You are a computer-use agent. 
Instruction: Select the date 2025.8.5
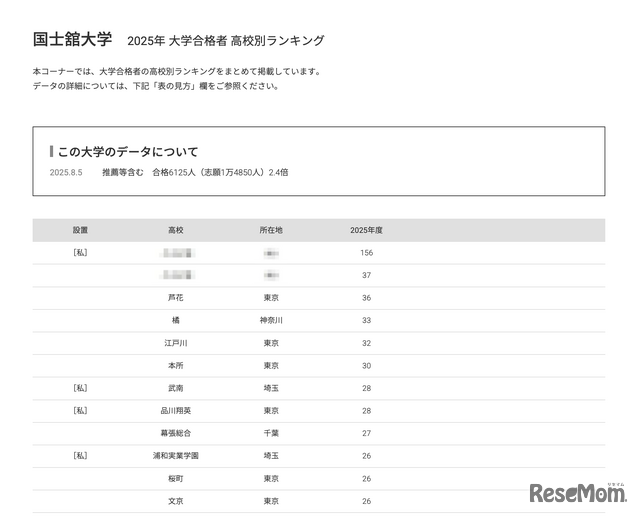pyautogui.click(x=66, y=173)
